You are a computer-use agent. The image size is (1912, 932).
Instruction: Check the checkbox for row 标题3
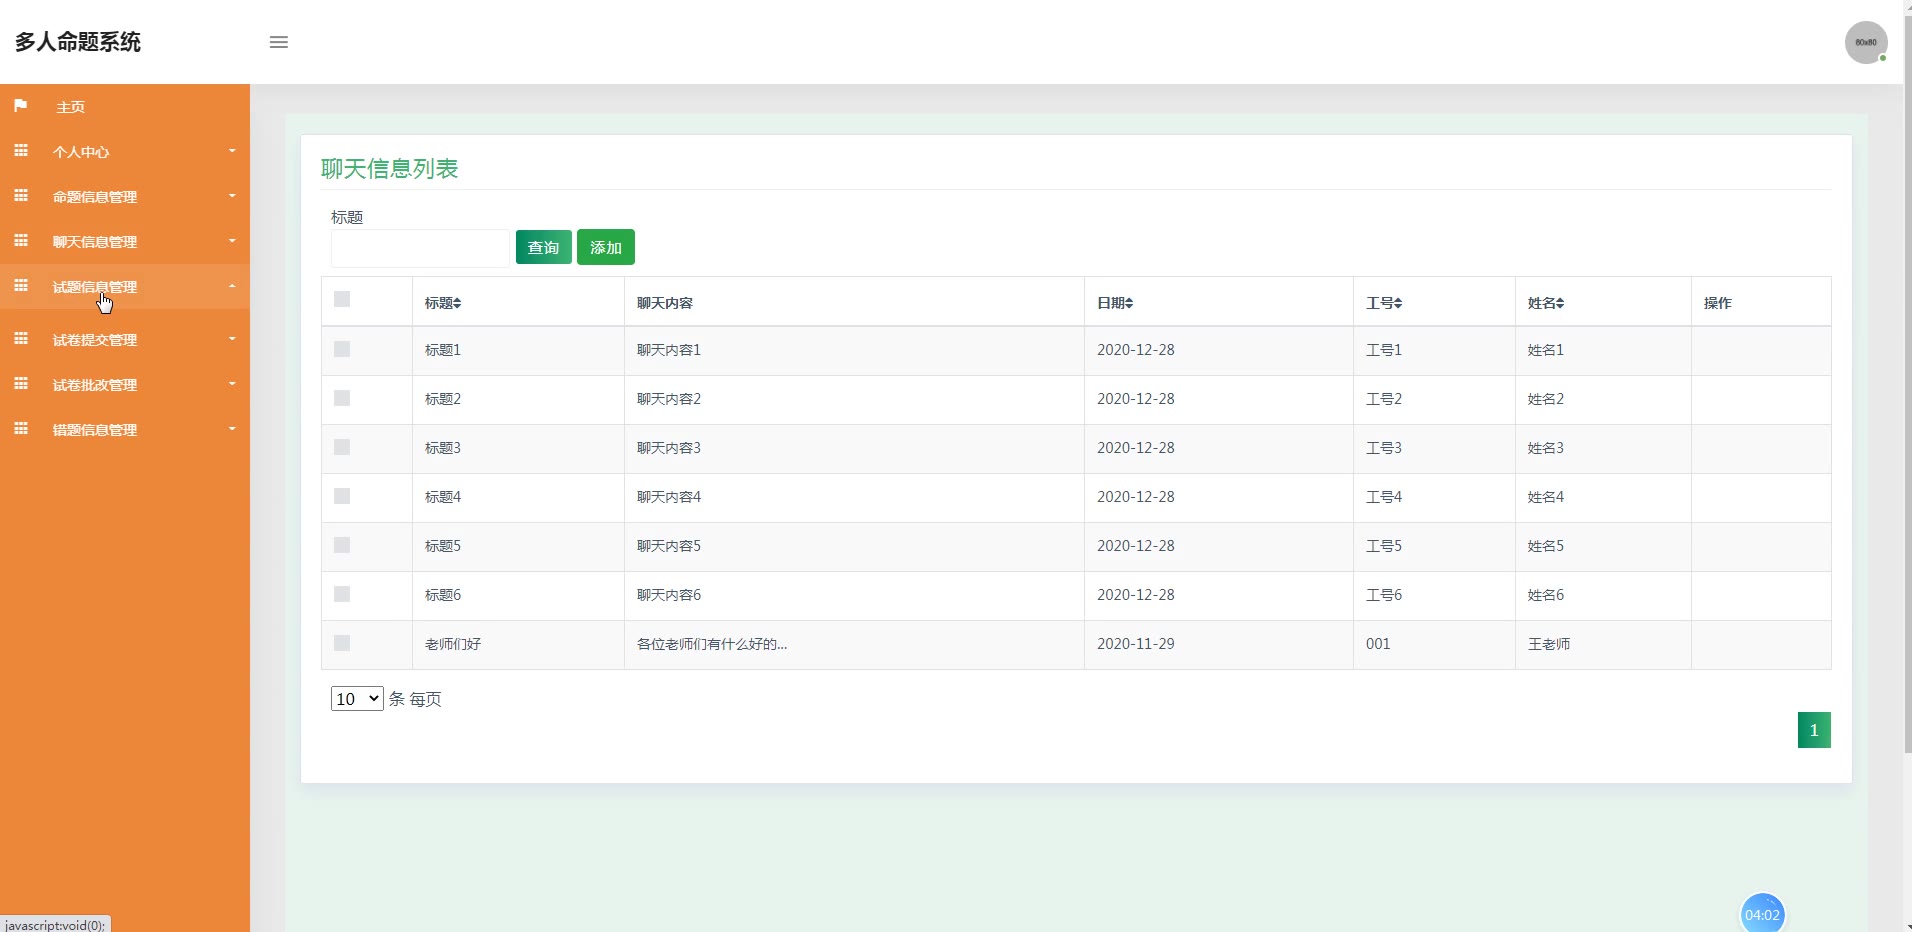342,447
